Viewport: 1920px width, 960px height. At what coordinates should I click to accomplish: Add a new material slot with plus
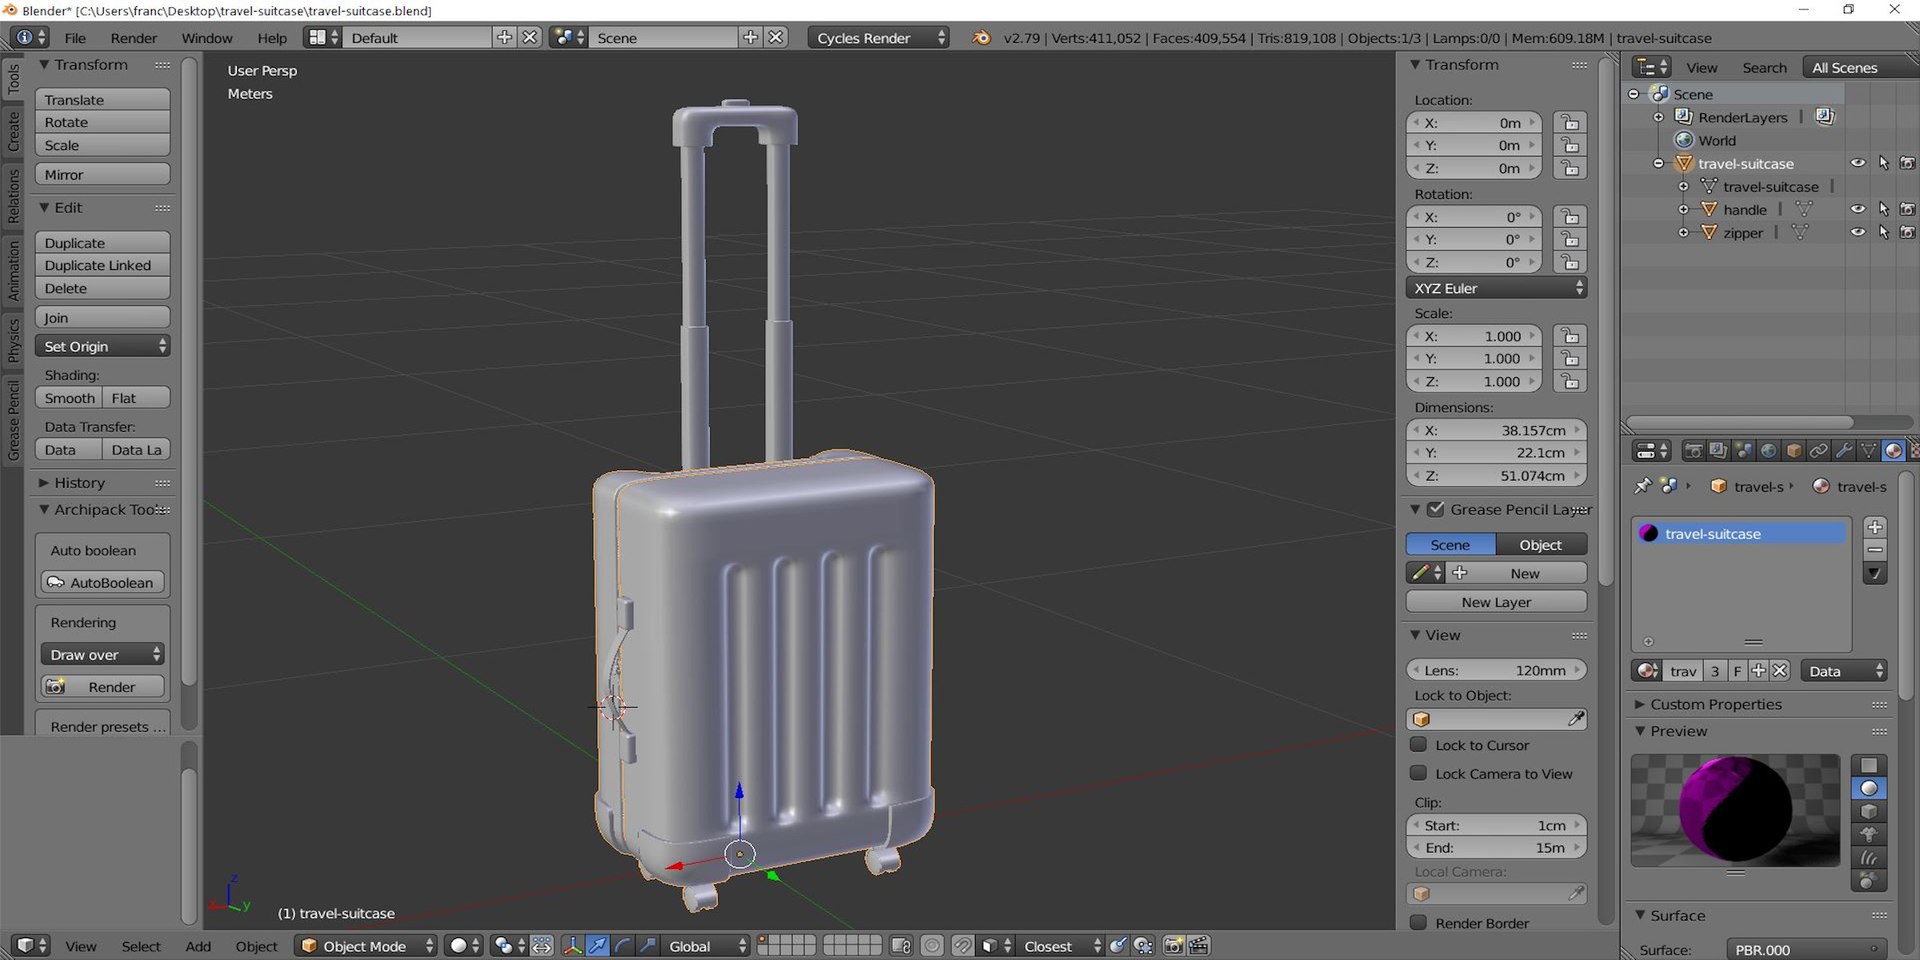click(1875, 527)
